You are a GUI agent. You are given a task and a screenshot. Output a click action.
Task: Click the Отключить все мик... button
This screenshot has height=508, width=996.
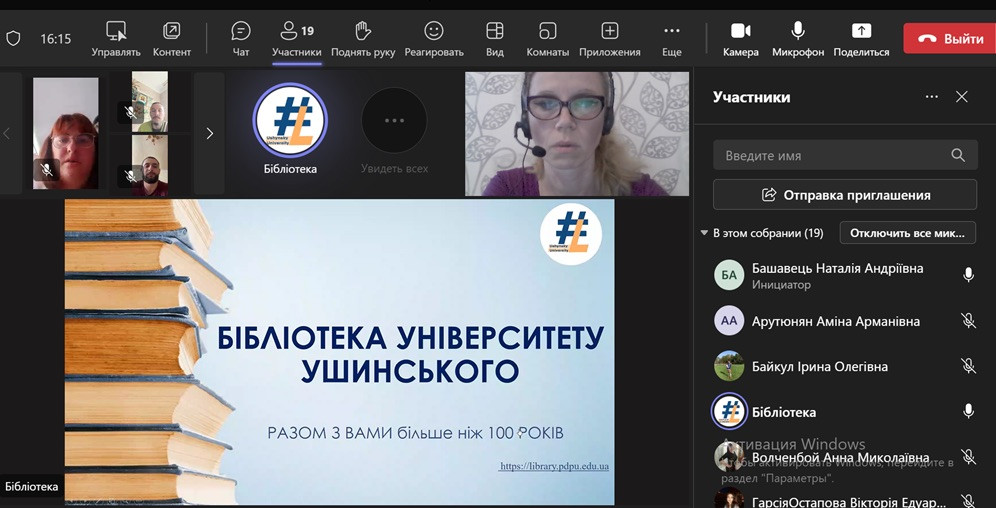[907, 233]
